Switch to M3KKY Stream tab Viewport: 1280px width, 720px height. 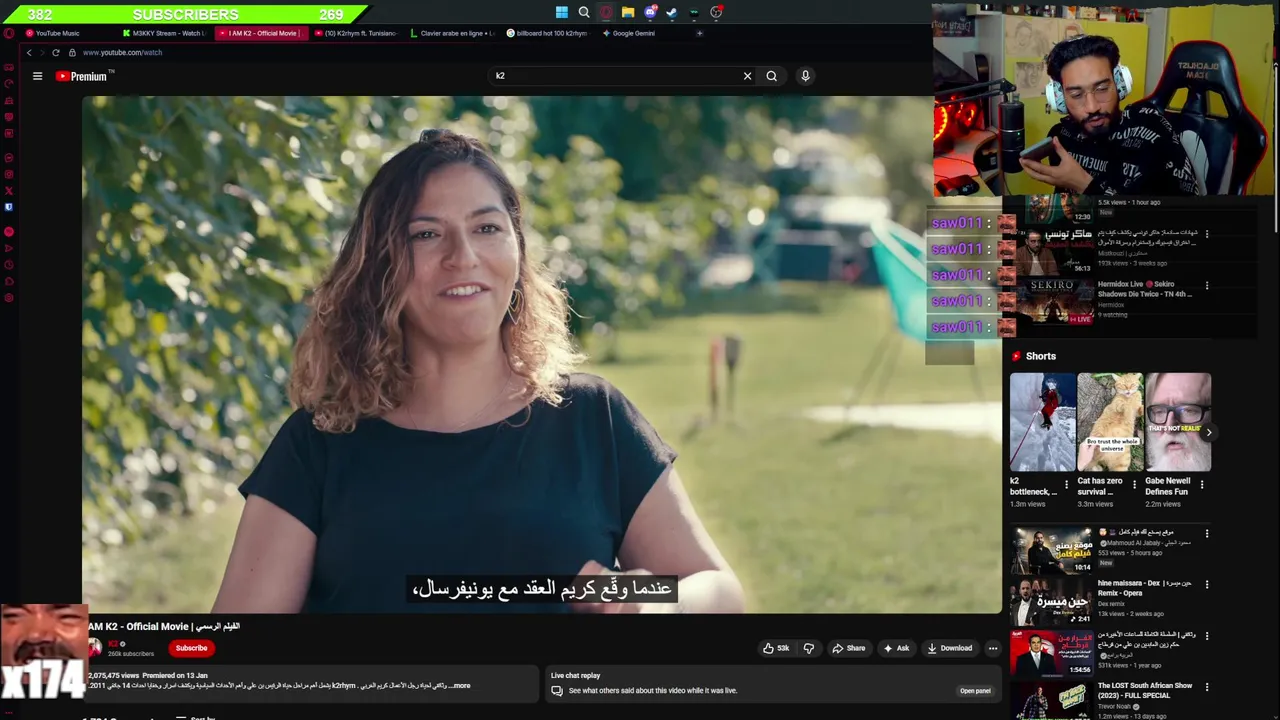click(x=164, y=33)
